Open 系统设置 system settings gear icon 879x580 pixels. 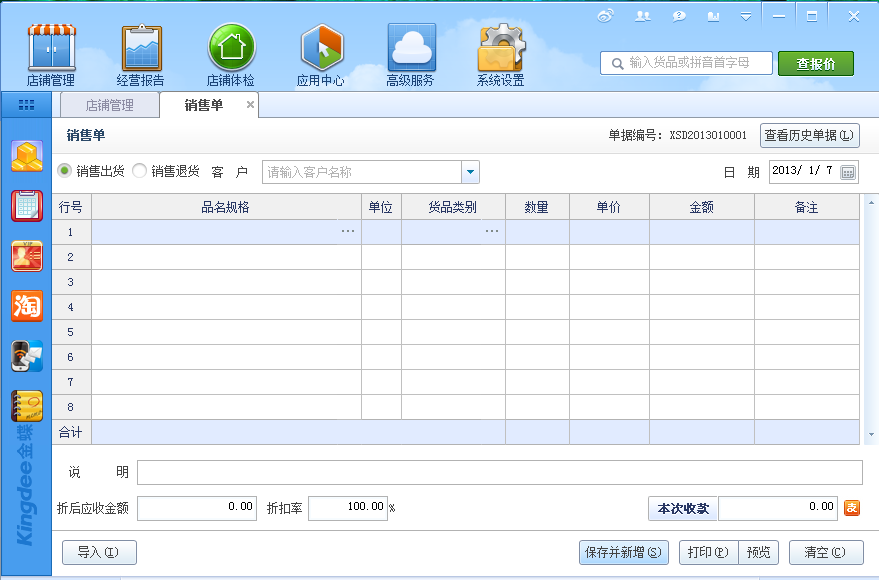501,47
